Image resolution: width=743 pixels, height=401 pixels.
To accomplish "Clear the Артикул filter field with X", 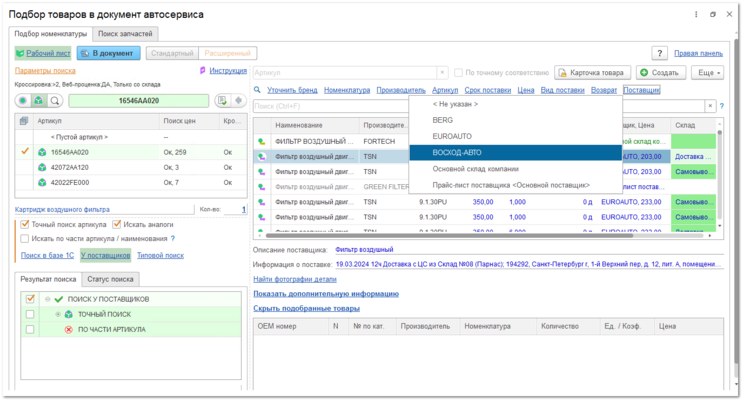I will point(442,73).
